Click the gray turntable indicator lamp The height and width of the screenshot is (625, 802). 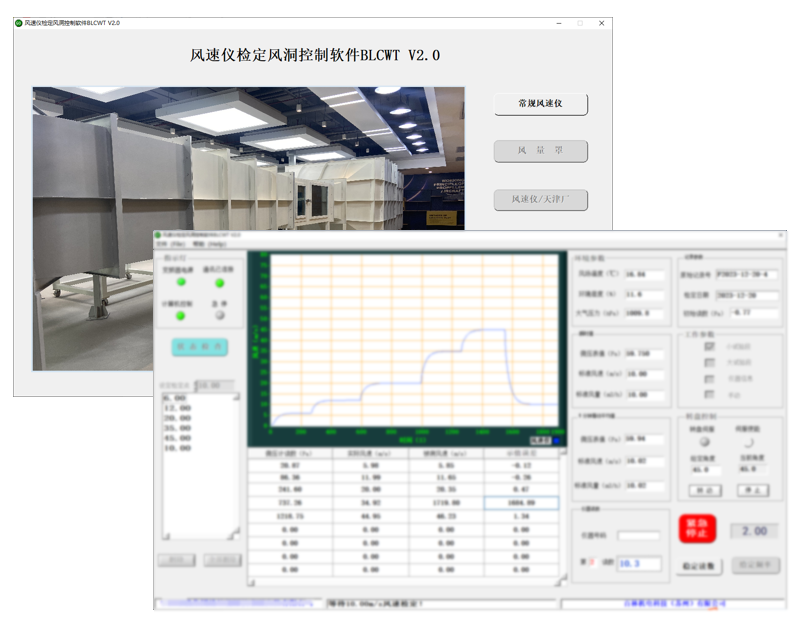click(x=705, y=442)
